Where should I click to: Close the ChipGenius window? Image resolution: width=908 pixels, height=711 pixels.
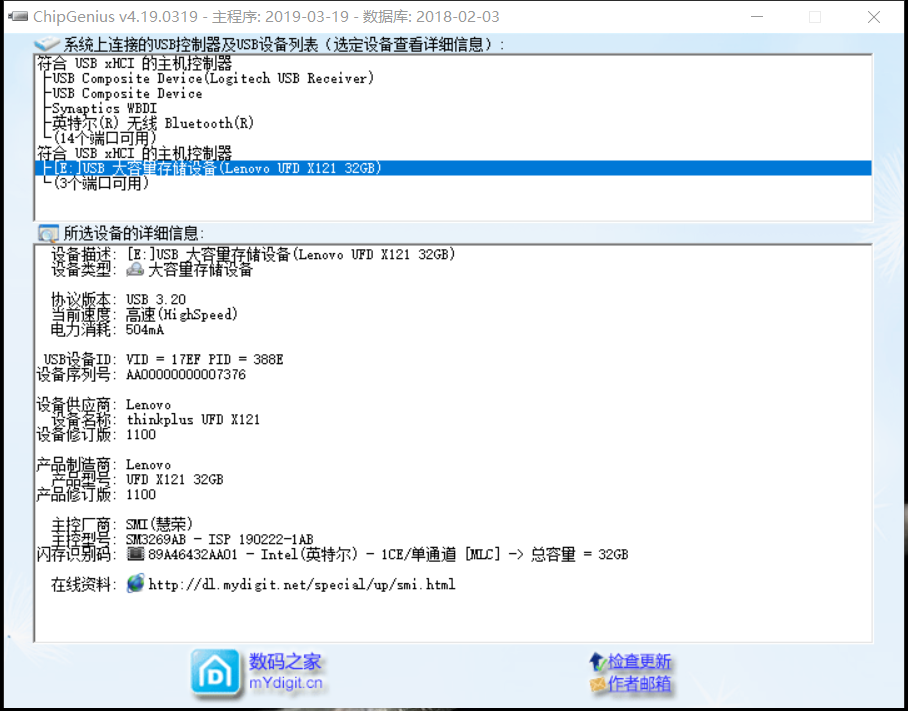point(874,17)
